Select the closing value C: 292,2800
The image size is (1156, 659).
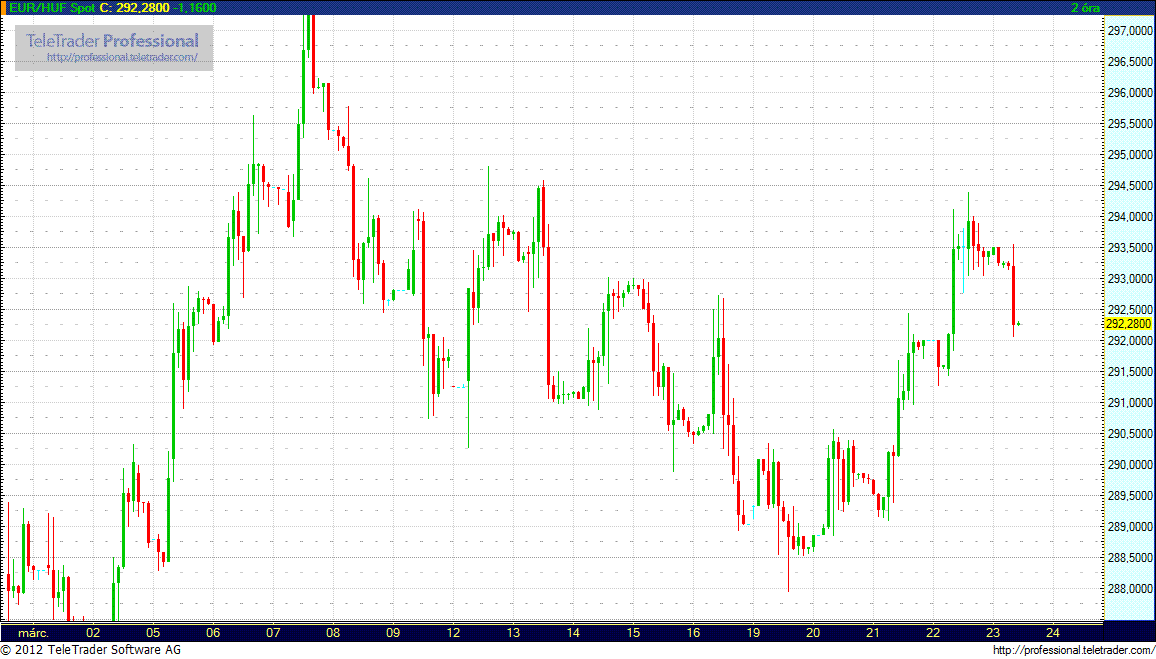pos(135,7)
